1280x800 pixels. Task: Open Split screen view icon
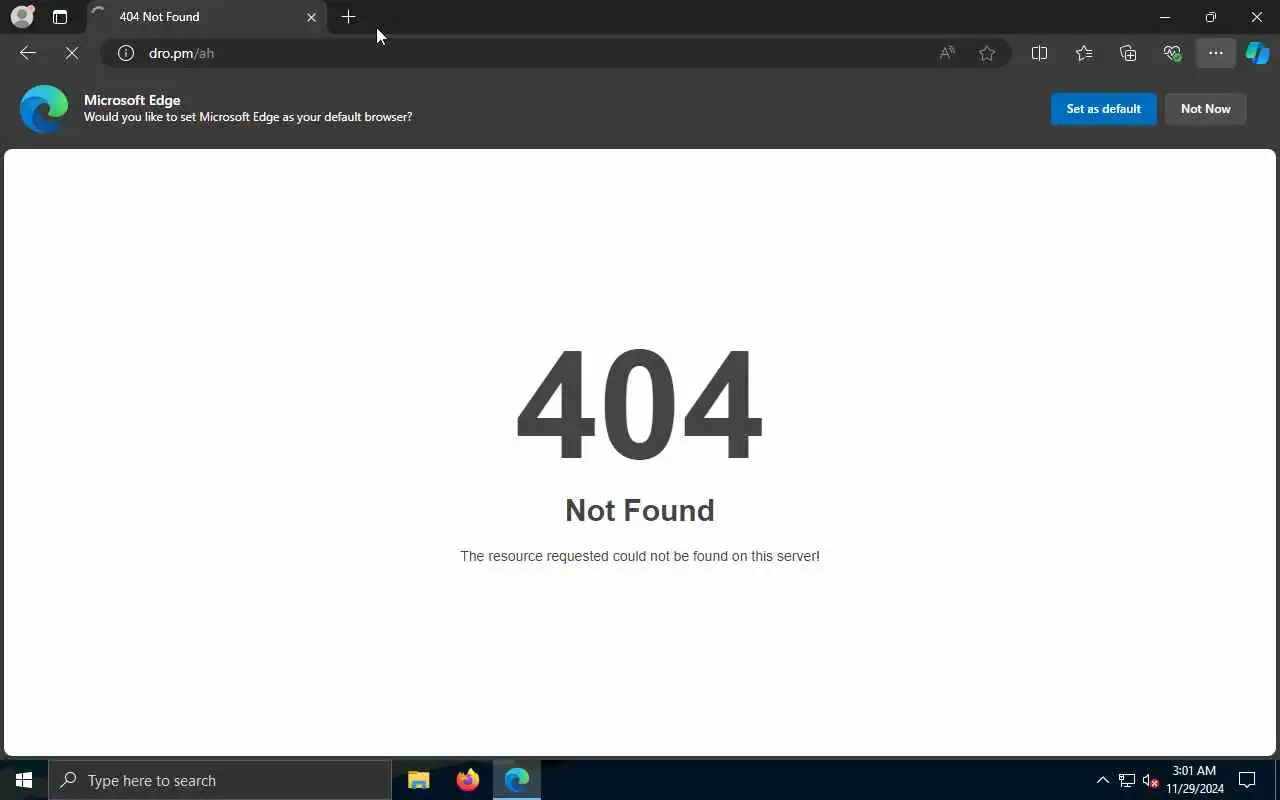[x=1039, y=53]
